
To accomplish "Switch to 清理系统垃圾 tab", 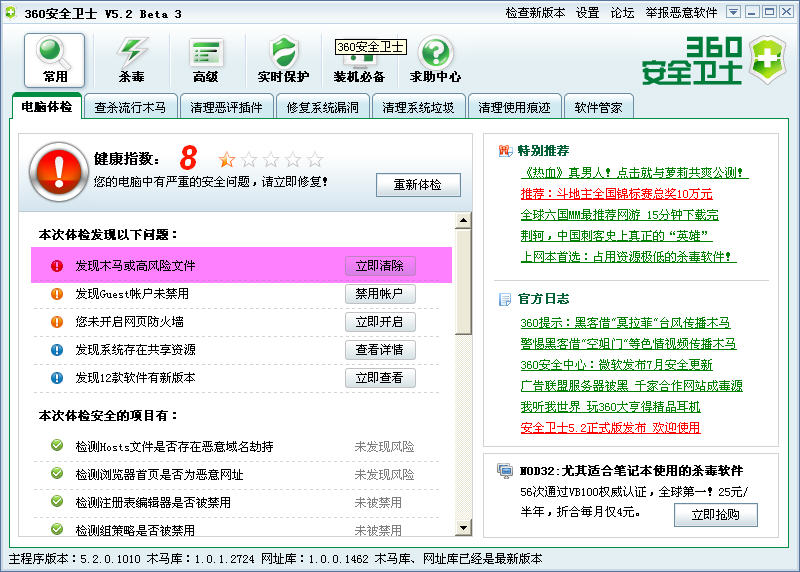I will 418,107.
